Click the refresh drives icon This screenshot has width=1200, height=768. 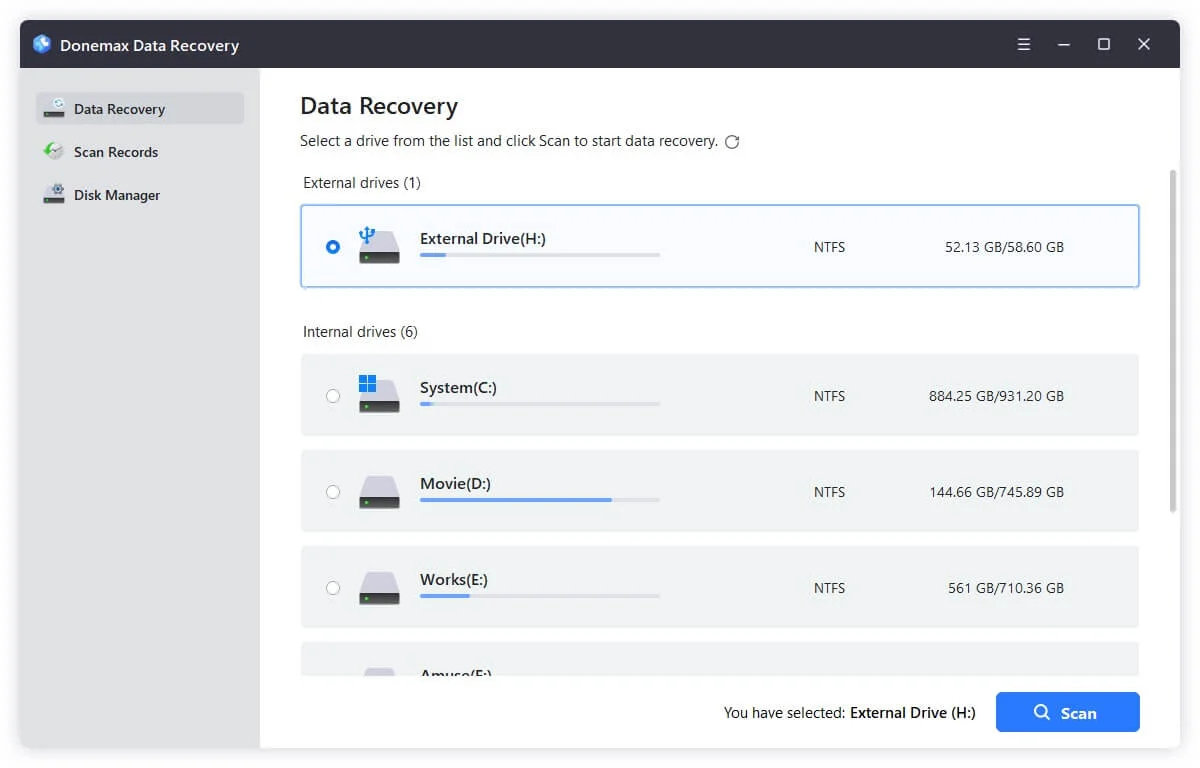(733, 142)
